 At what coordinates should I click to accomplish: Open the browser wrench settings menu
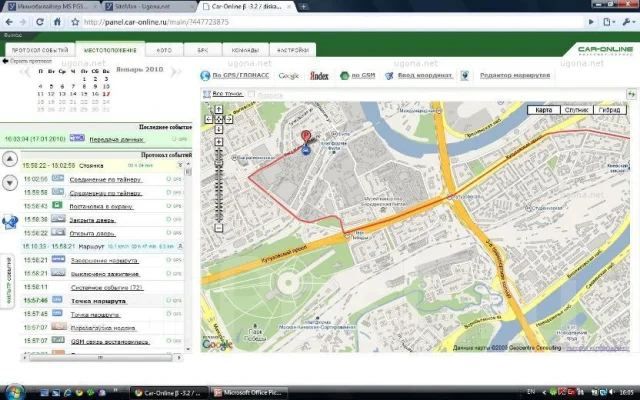tap(629, 22)
